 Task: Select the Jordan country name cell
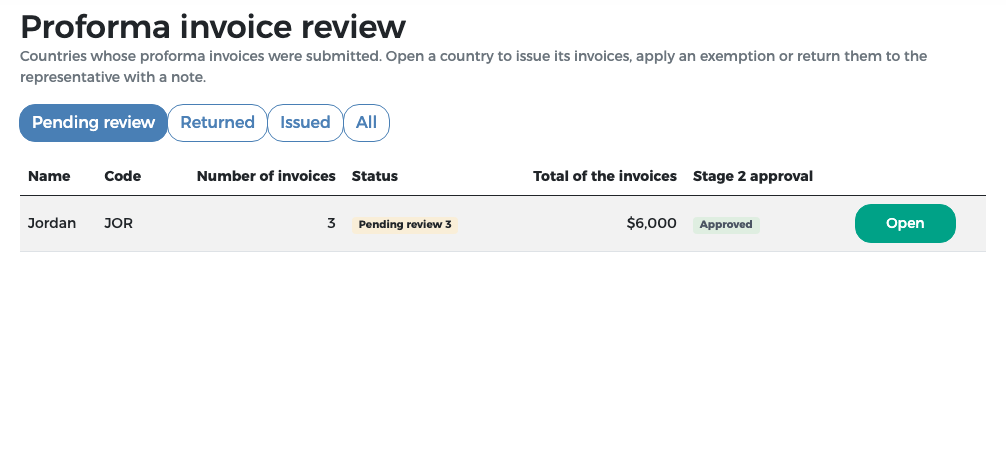(52, 223)
